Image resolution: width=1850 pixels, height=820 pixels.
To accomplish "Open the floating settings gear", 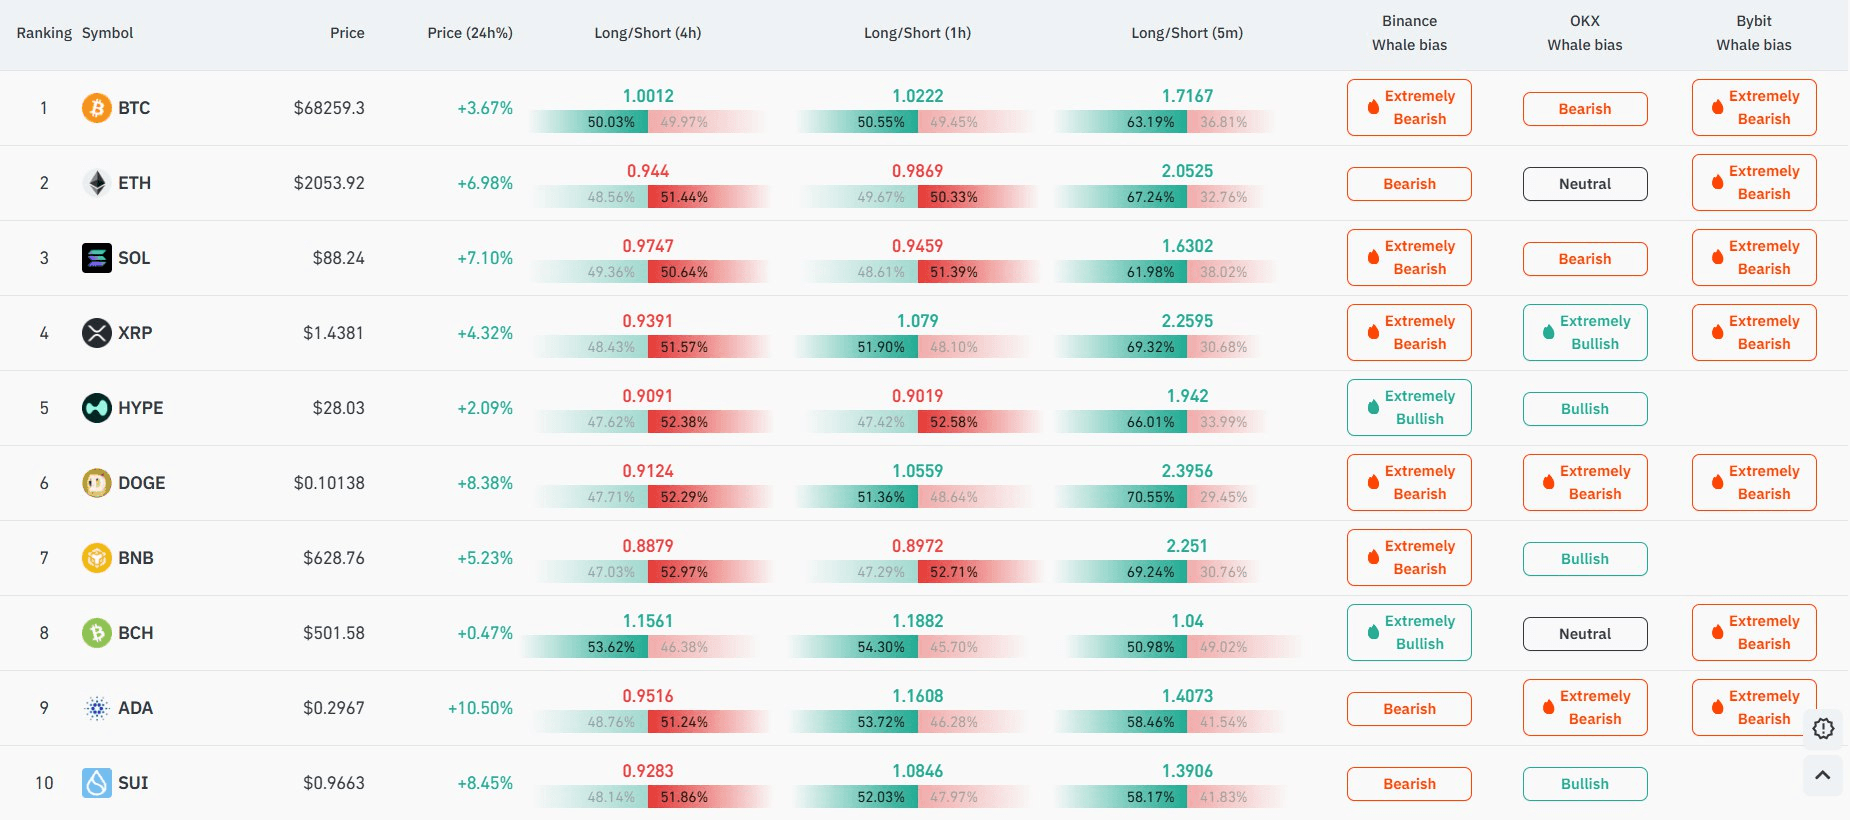I will click(1823, 728).
